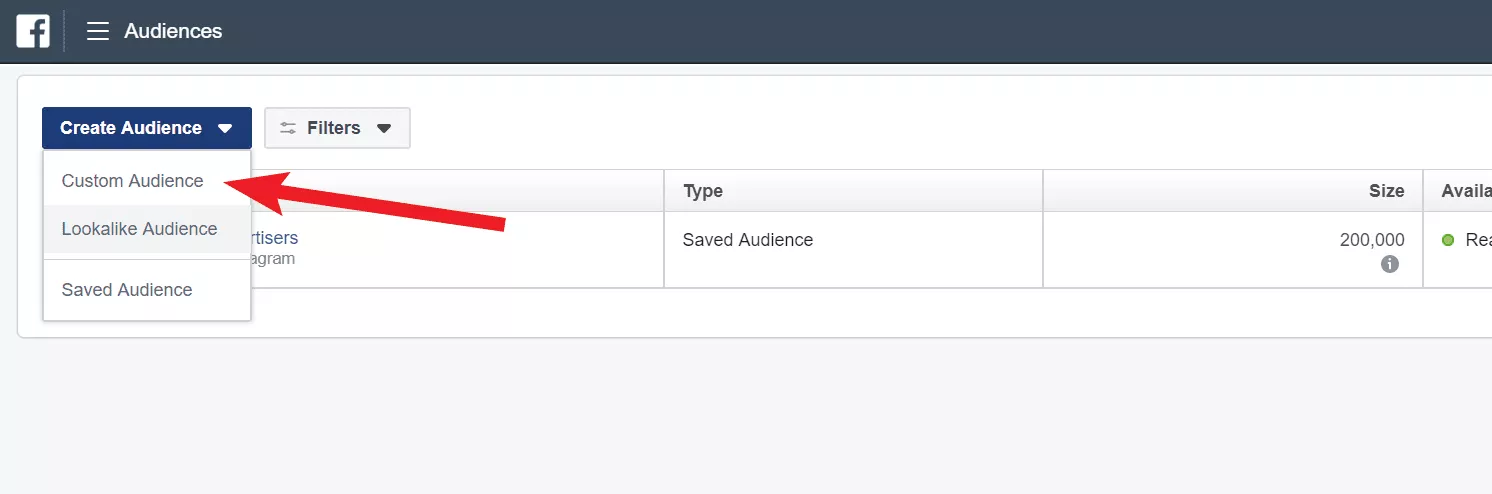The image size is (1492, 494).
Task: Click the green availability status dot
Action: point(1447,240)
